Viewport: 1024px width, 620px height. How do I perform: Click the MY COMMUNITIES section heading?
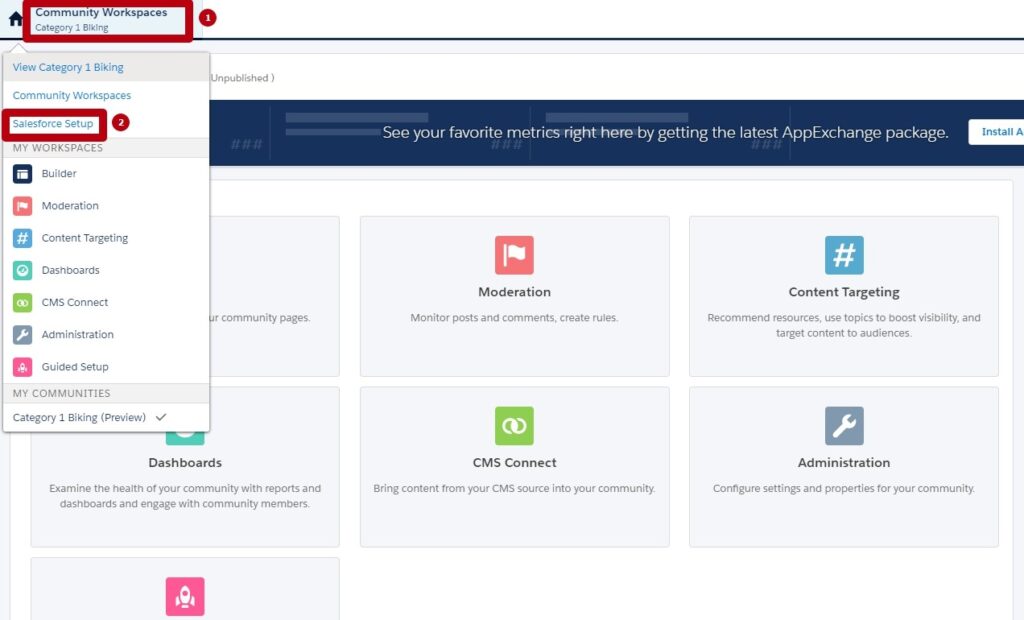click(61, 393)
